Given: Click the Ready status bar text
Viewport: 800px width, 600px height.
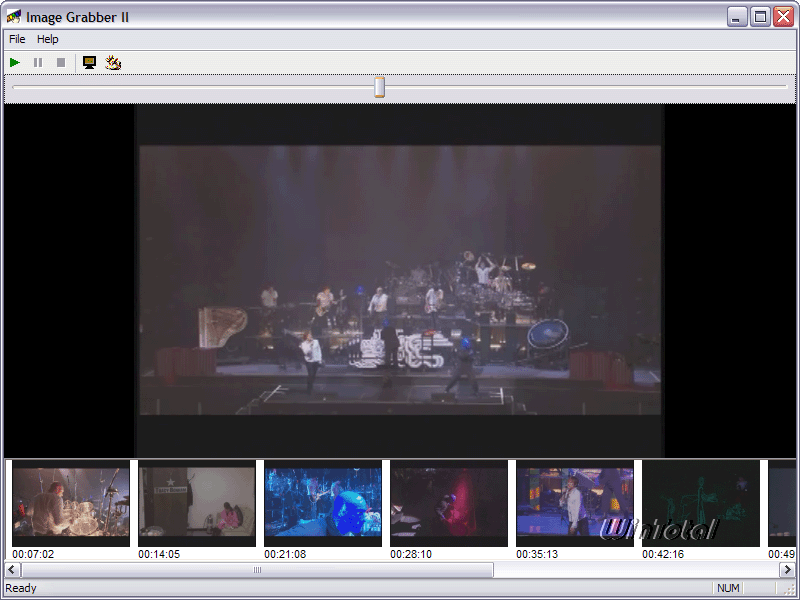Looking at the screenshot, I should click(x=21, y=588).
